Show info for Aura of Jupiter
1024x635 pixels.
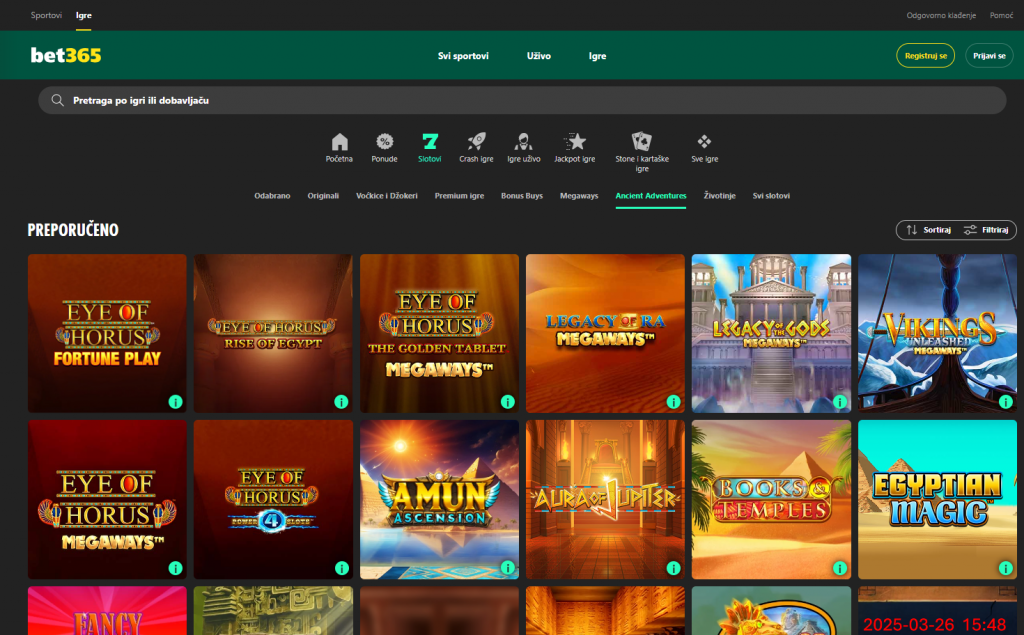pyautogui.click(x=673, y=568)
